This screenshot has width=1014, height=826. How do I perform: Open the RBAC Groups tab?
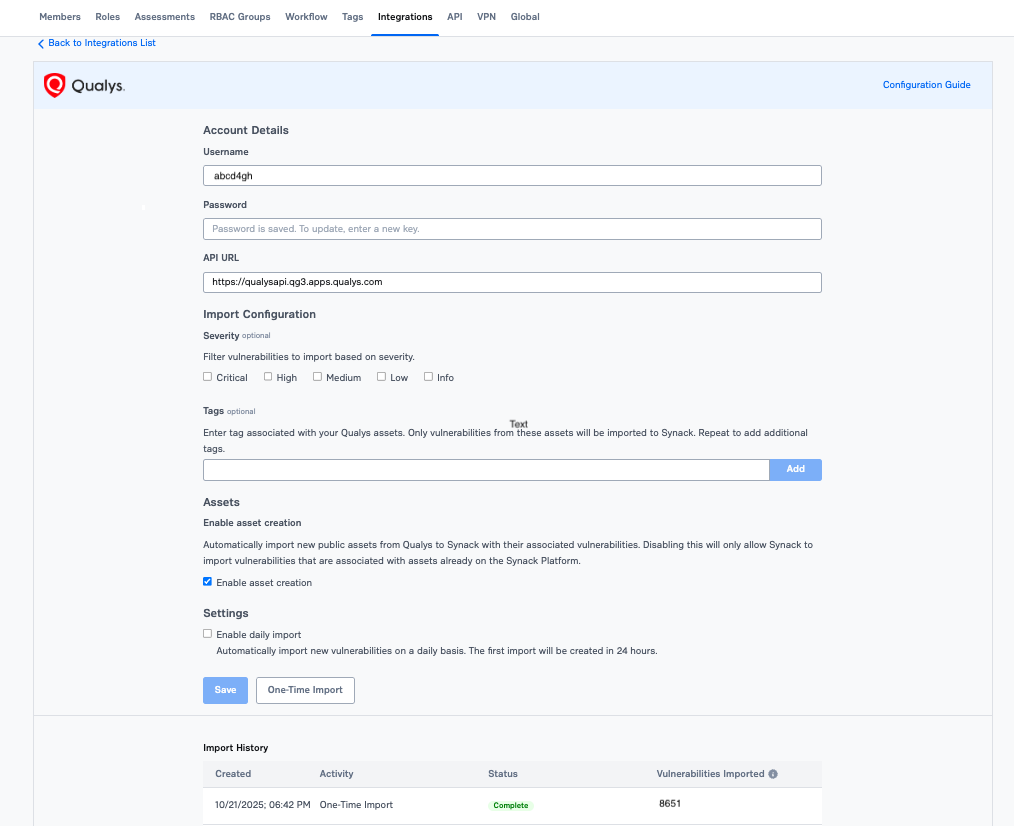(240, 17)
